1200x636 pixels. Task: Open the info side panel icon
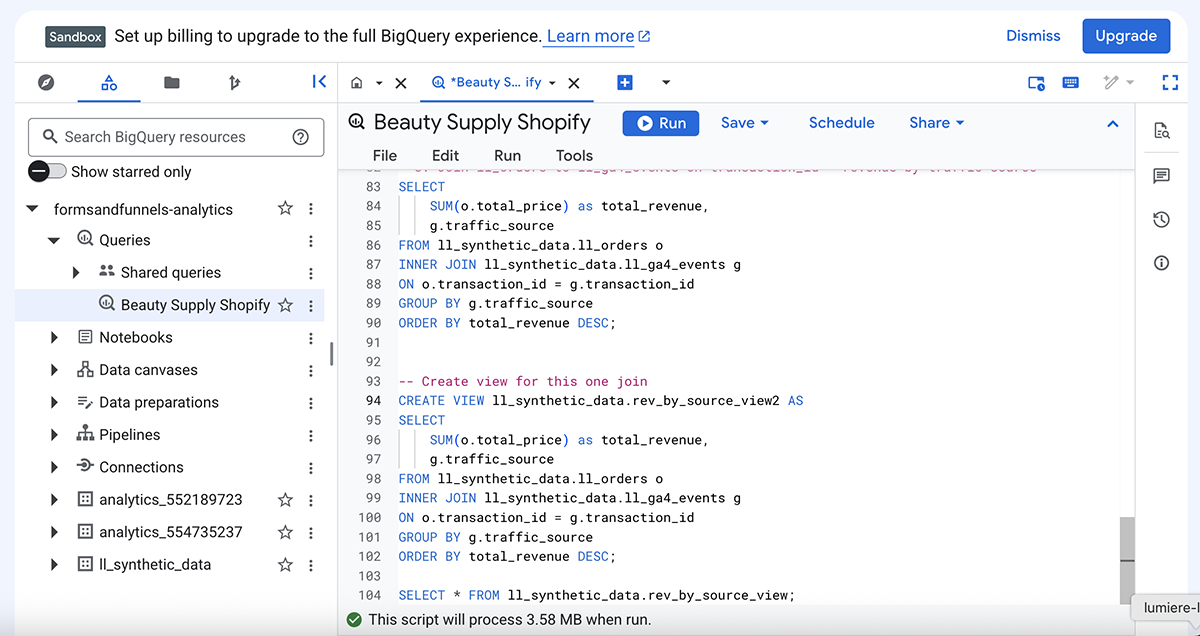click(x=1161, y=264)
